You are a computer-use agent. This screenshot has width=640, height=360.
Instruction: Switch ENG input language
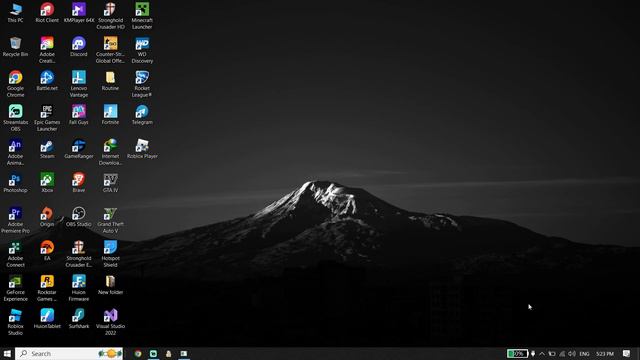tap(584, 353)
